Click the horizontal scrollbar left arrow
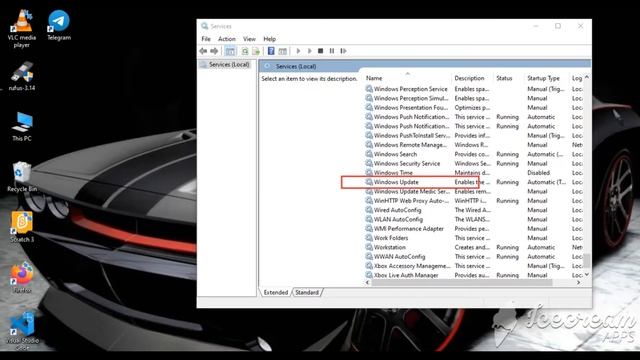This screenshot has width=640, height=360. coord(368,282)
